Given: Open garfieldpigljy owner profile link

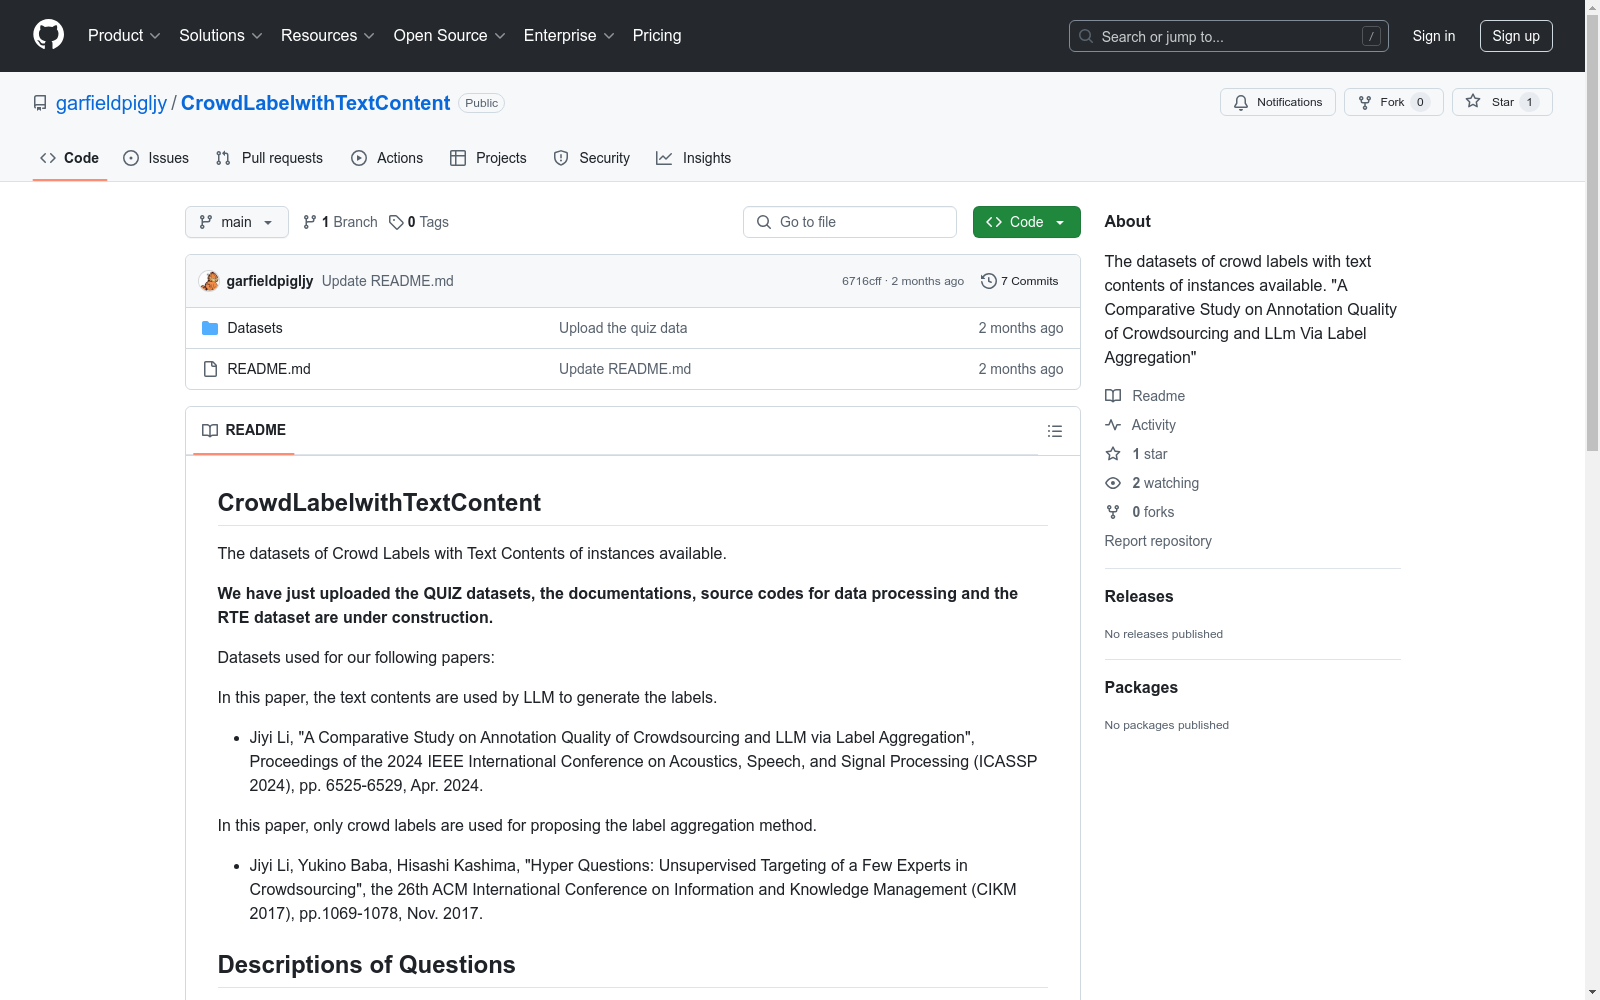Looking at the screenshot, I should pos(111,103).
